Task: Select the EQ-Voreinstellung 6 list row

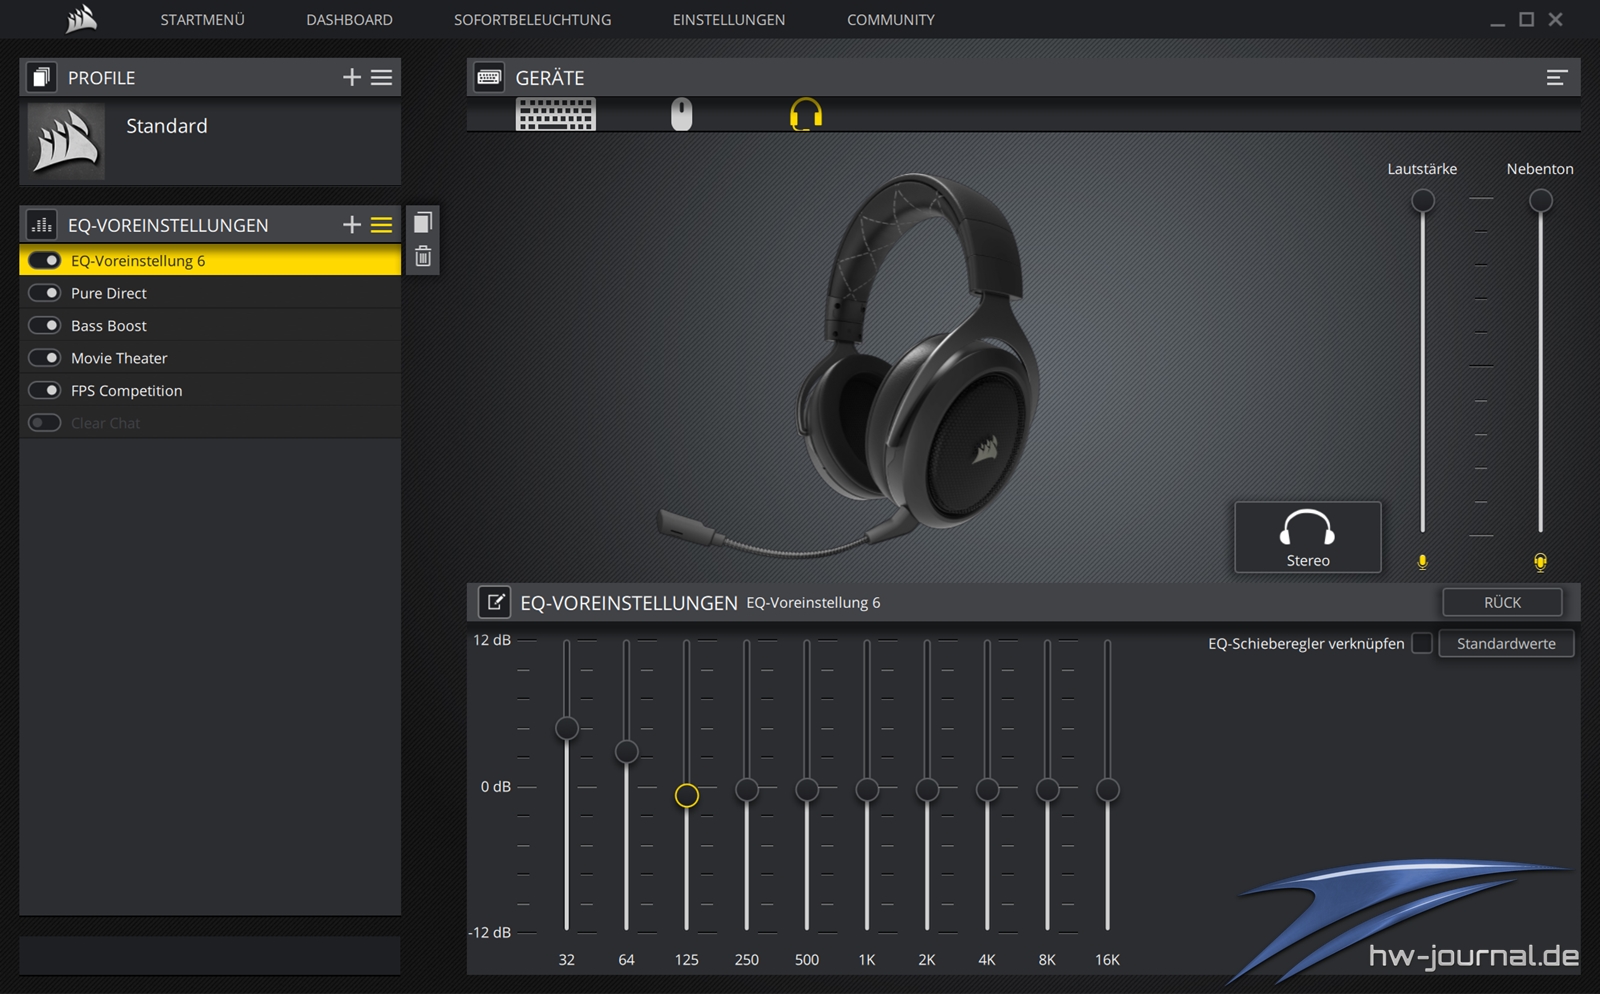Action: [x=210, y=260]
